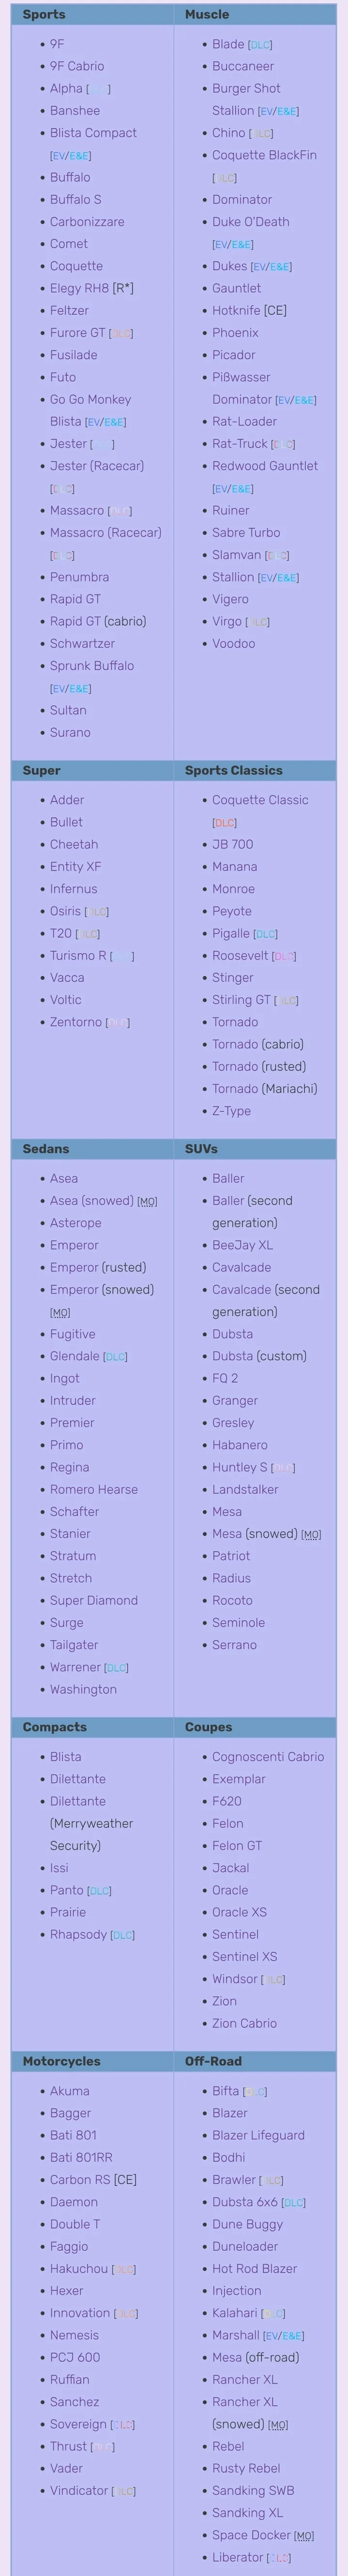Open the Entity XF super car link
Viewport: 348px width, 2576px height.
tap(75, 867)
